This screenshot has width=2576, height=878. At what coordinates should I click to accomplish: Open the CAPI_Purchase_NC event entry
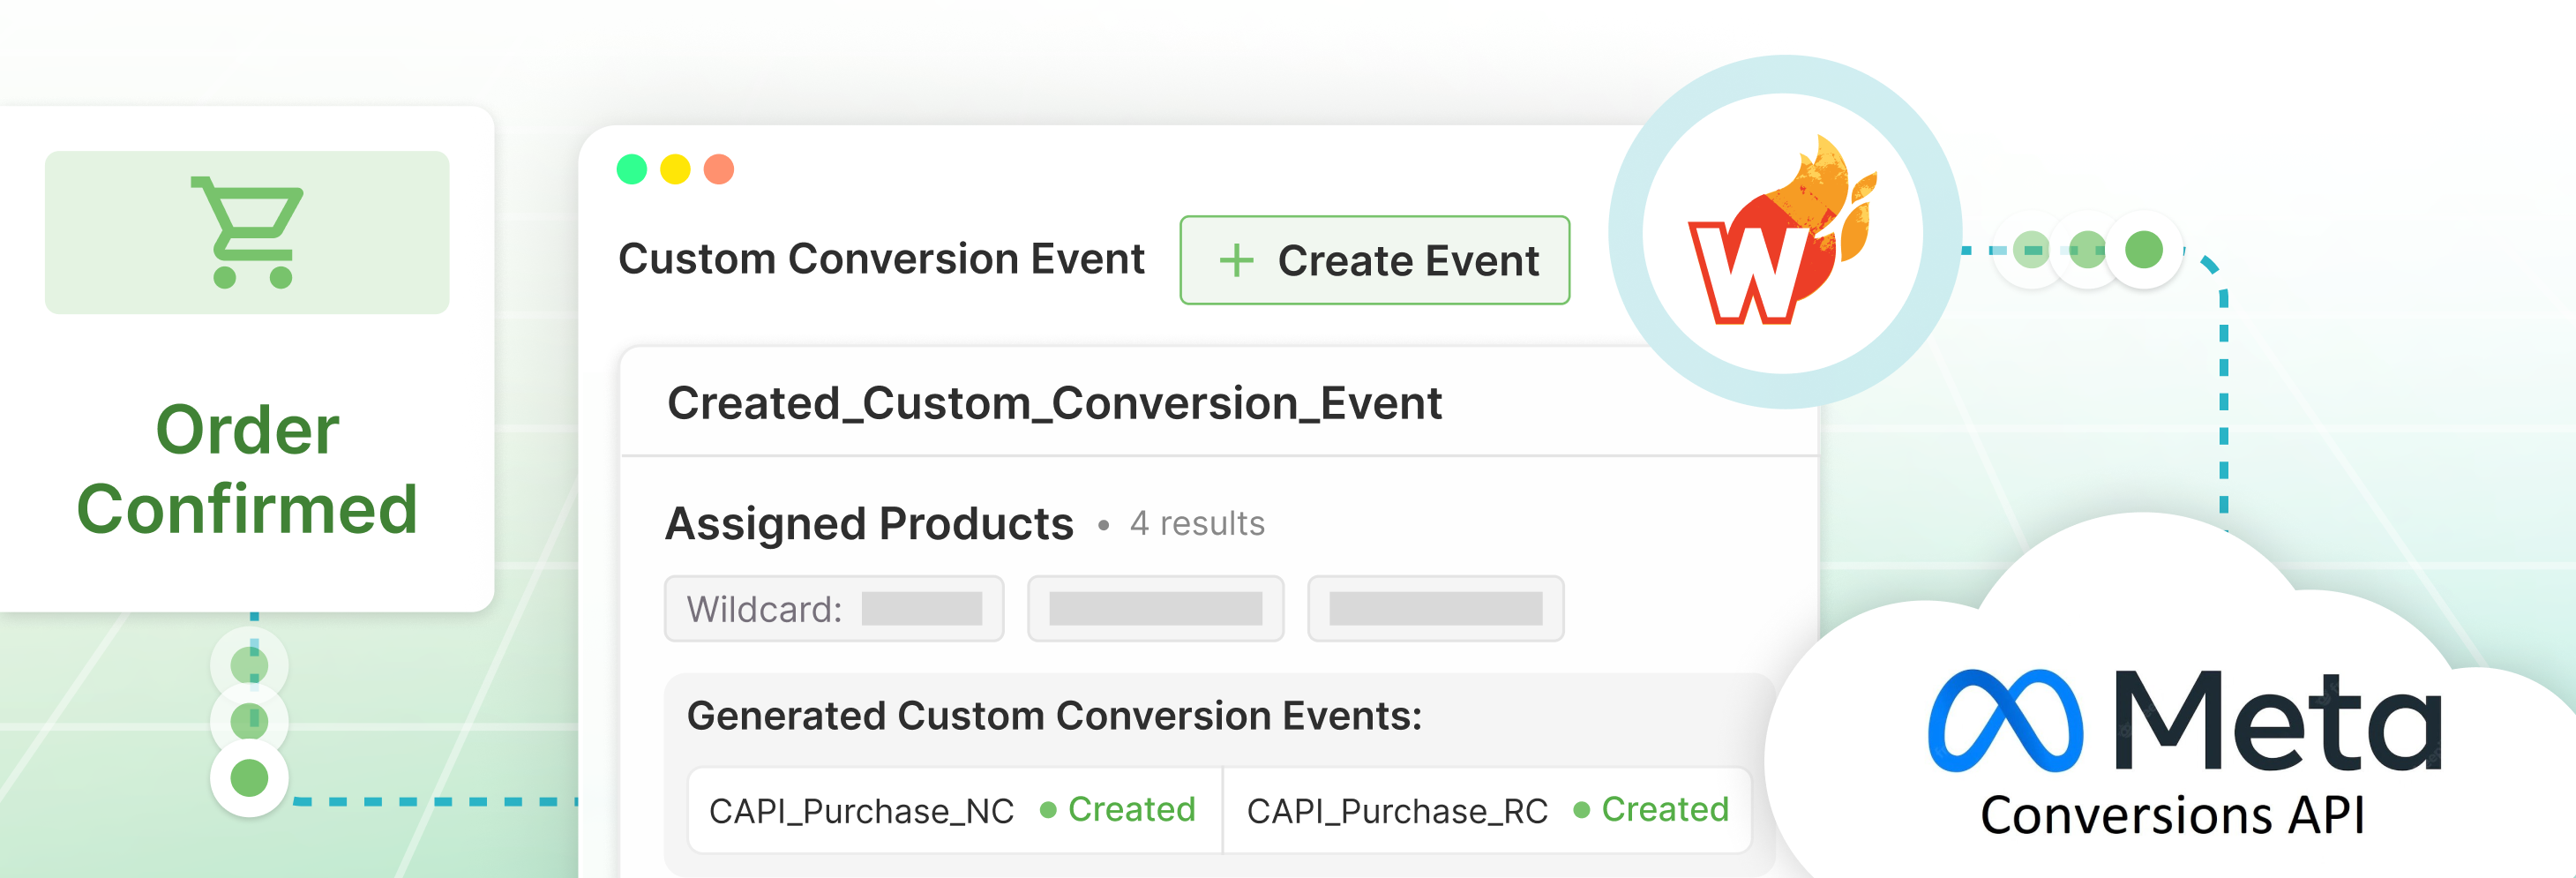pos(861,811)
